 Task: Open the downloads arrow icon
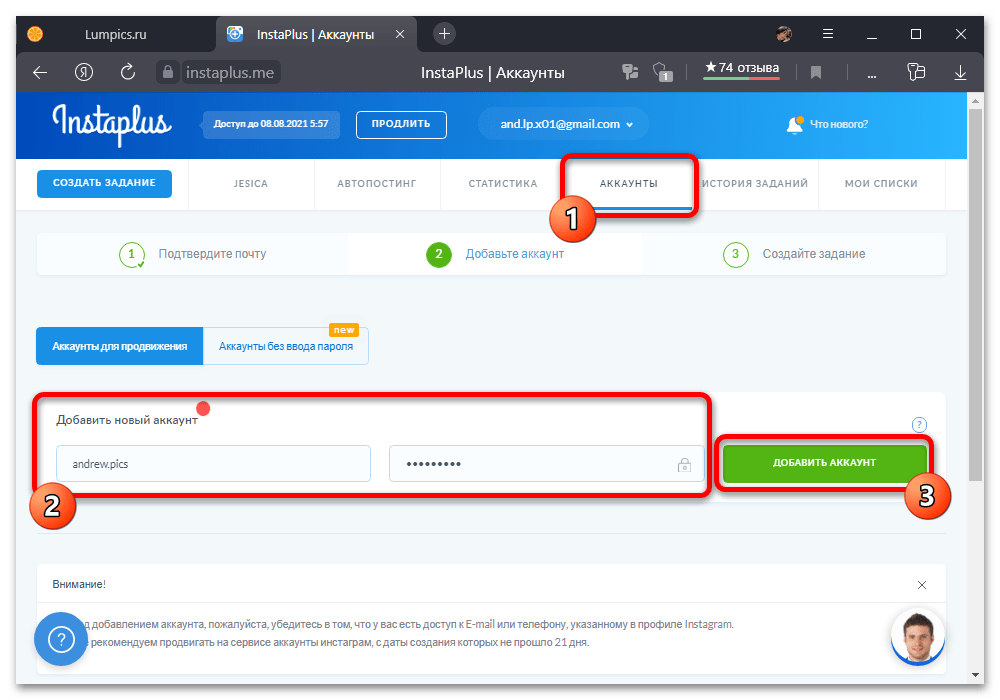coord(960,72)
